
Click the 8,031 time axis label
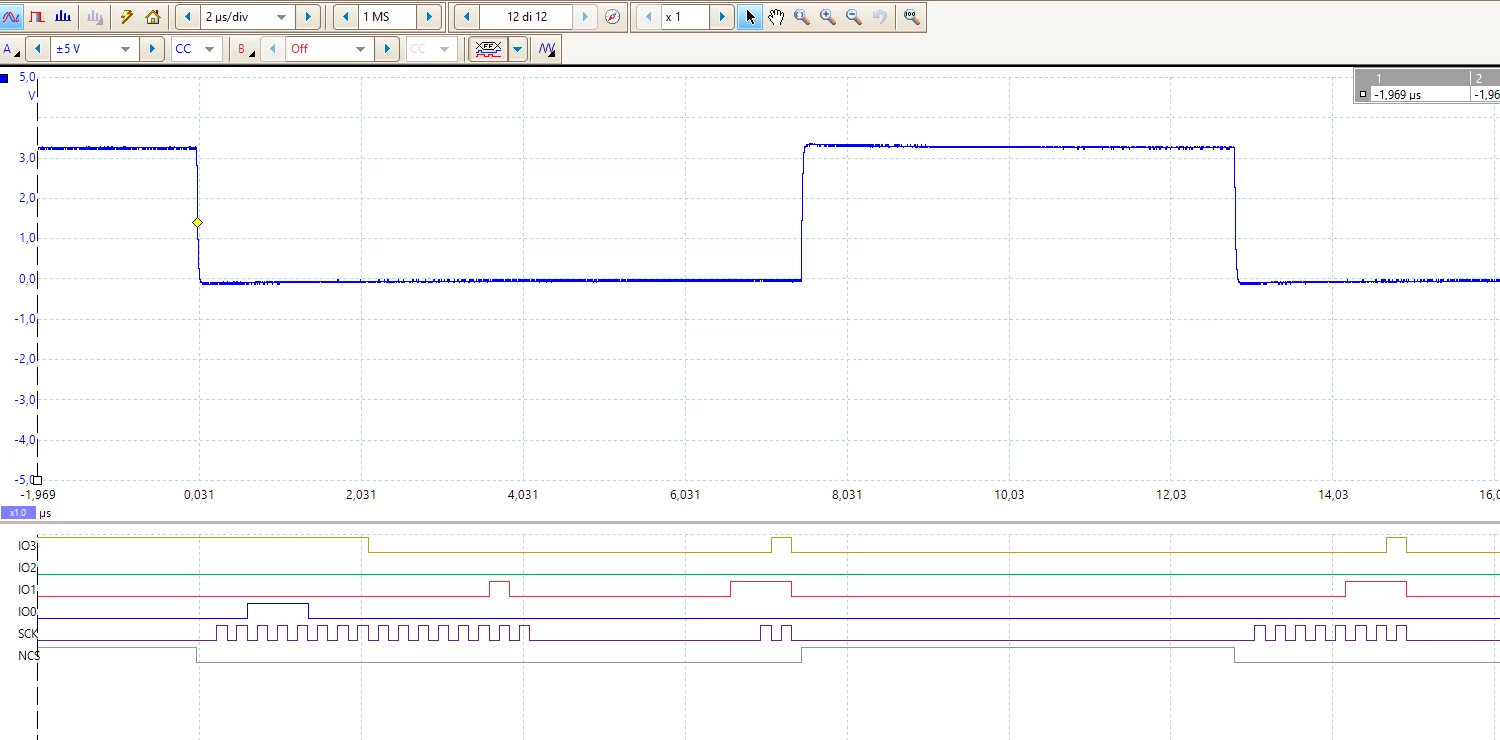[847, 495]
